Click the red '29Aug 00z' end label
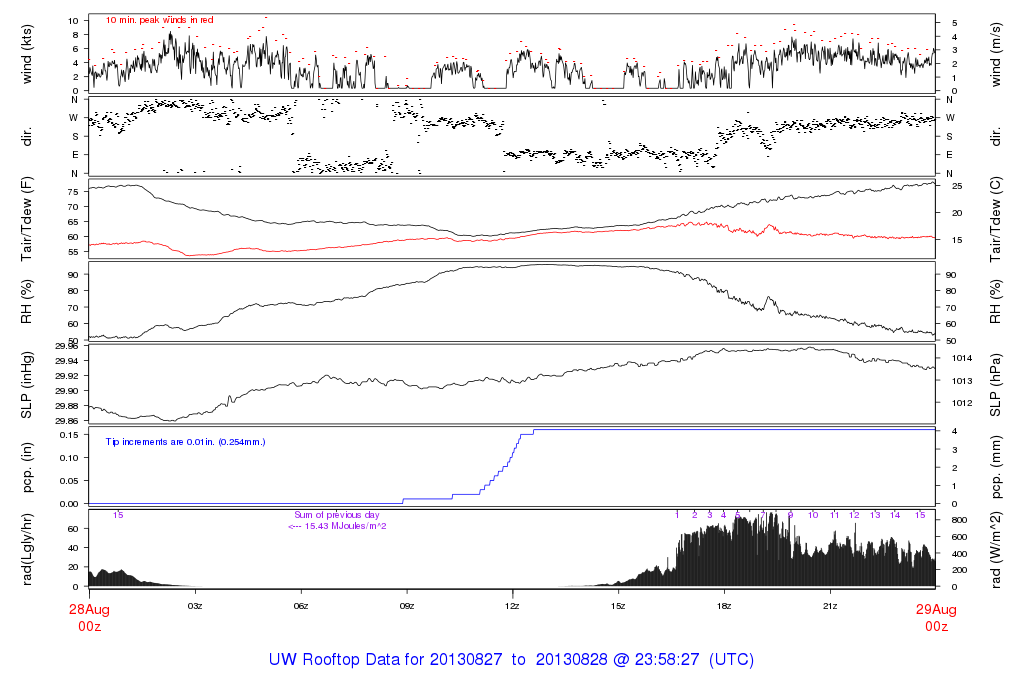Image resolution: width=1024 pixels, height=700 pixels. (936, 617)
